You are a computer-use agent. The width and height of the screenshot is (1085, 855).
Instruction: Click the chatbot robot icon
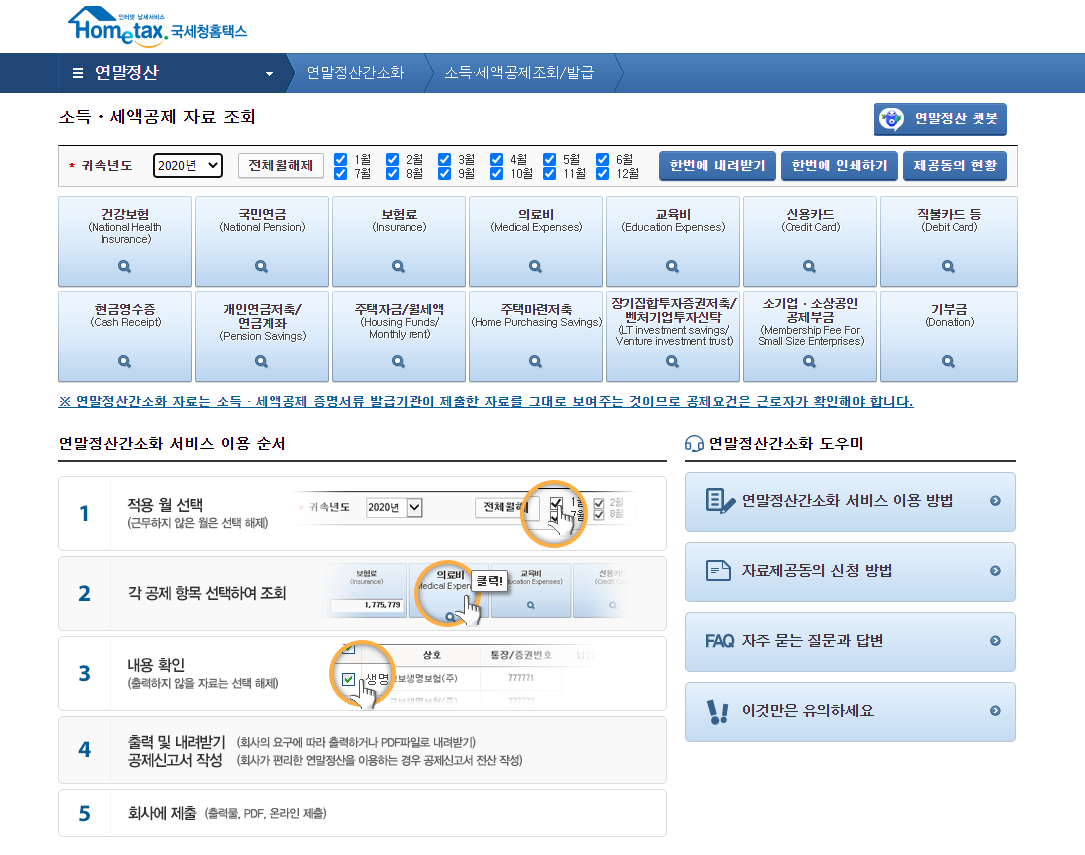coord(891,119)
